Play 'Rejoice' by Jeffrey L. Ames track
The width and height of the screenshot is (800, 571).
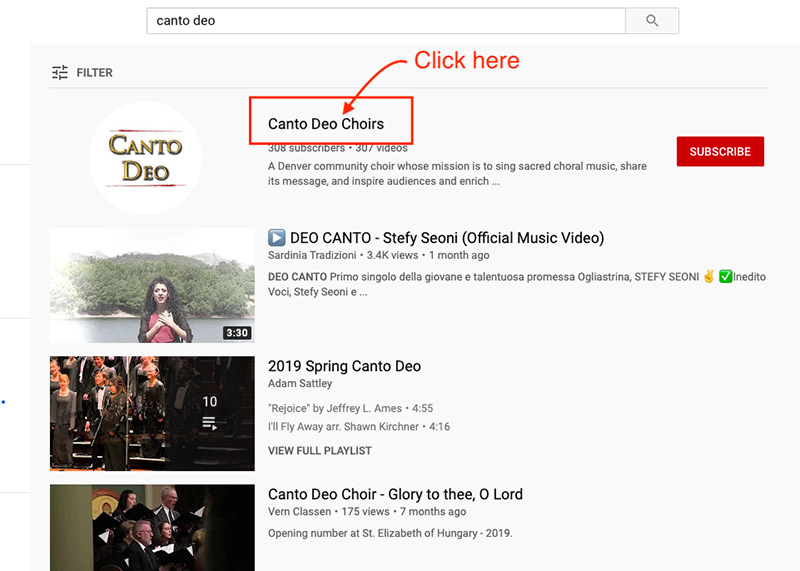click(x=350, y=408)
